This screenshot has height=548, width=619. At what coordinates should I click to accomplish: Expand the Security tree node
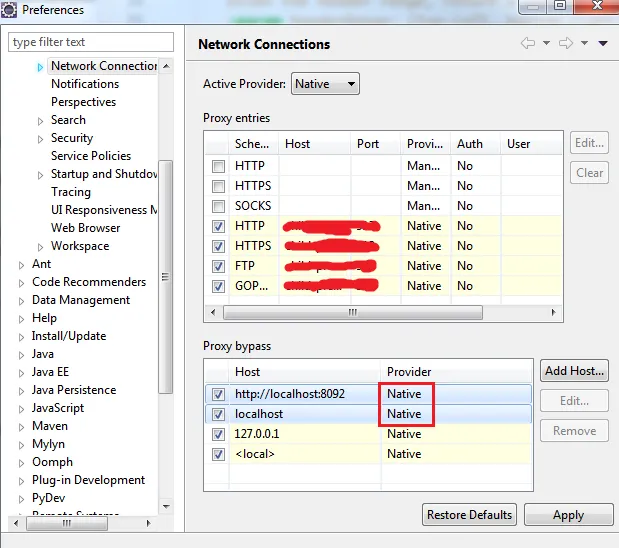(x=40, y=139)
